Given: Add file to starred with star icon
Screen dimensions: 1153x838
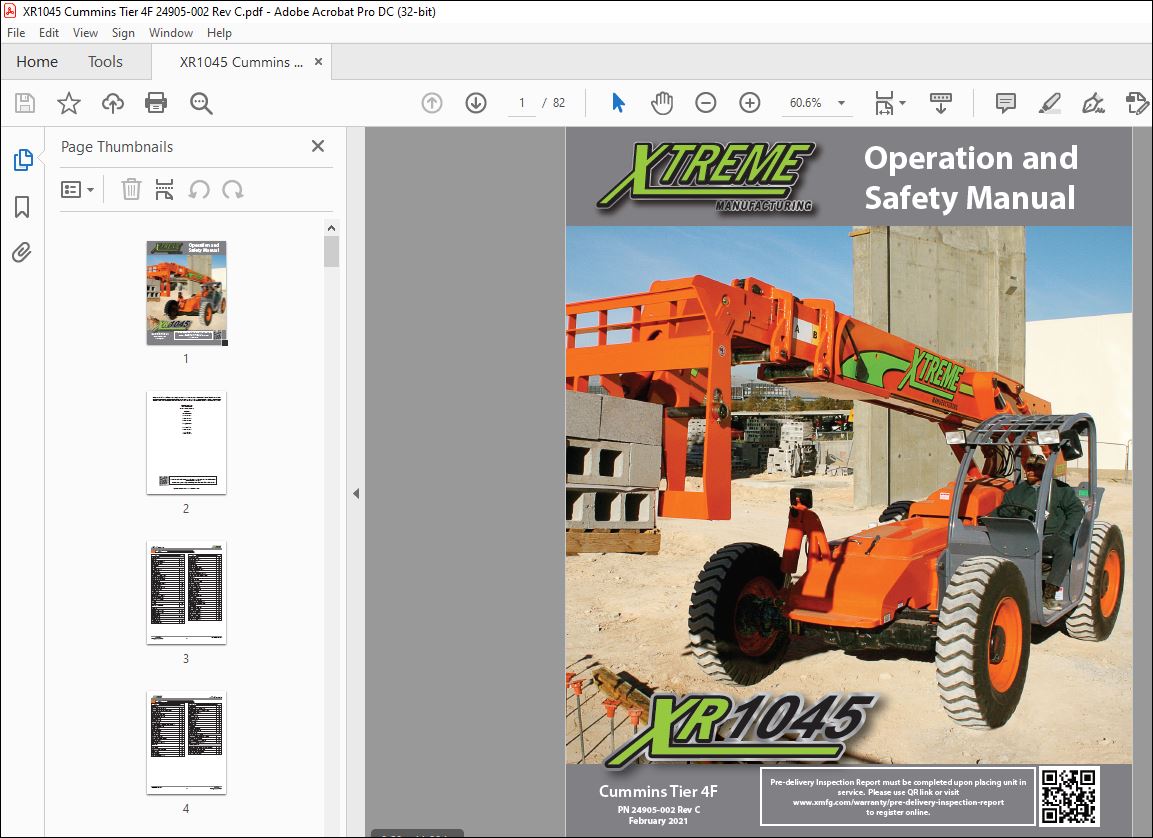Looking at the screenshot, I should point(68,103).
